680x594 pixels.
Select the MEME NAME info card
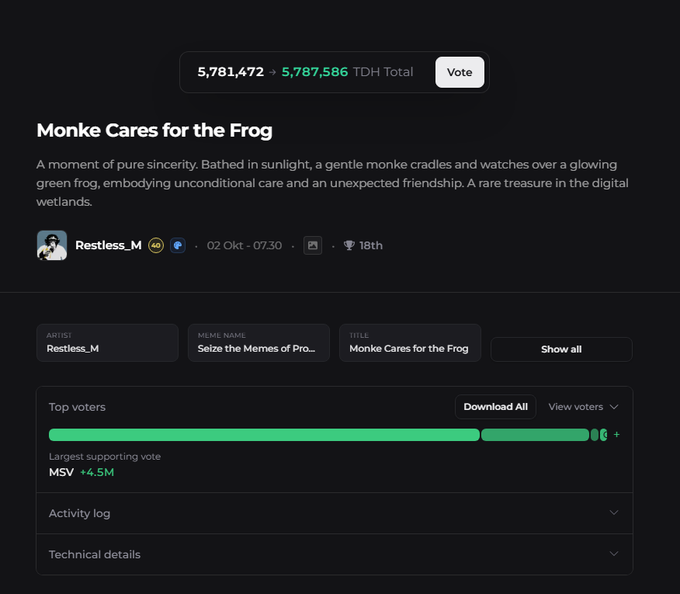pos(259,343)
